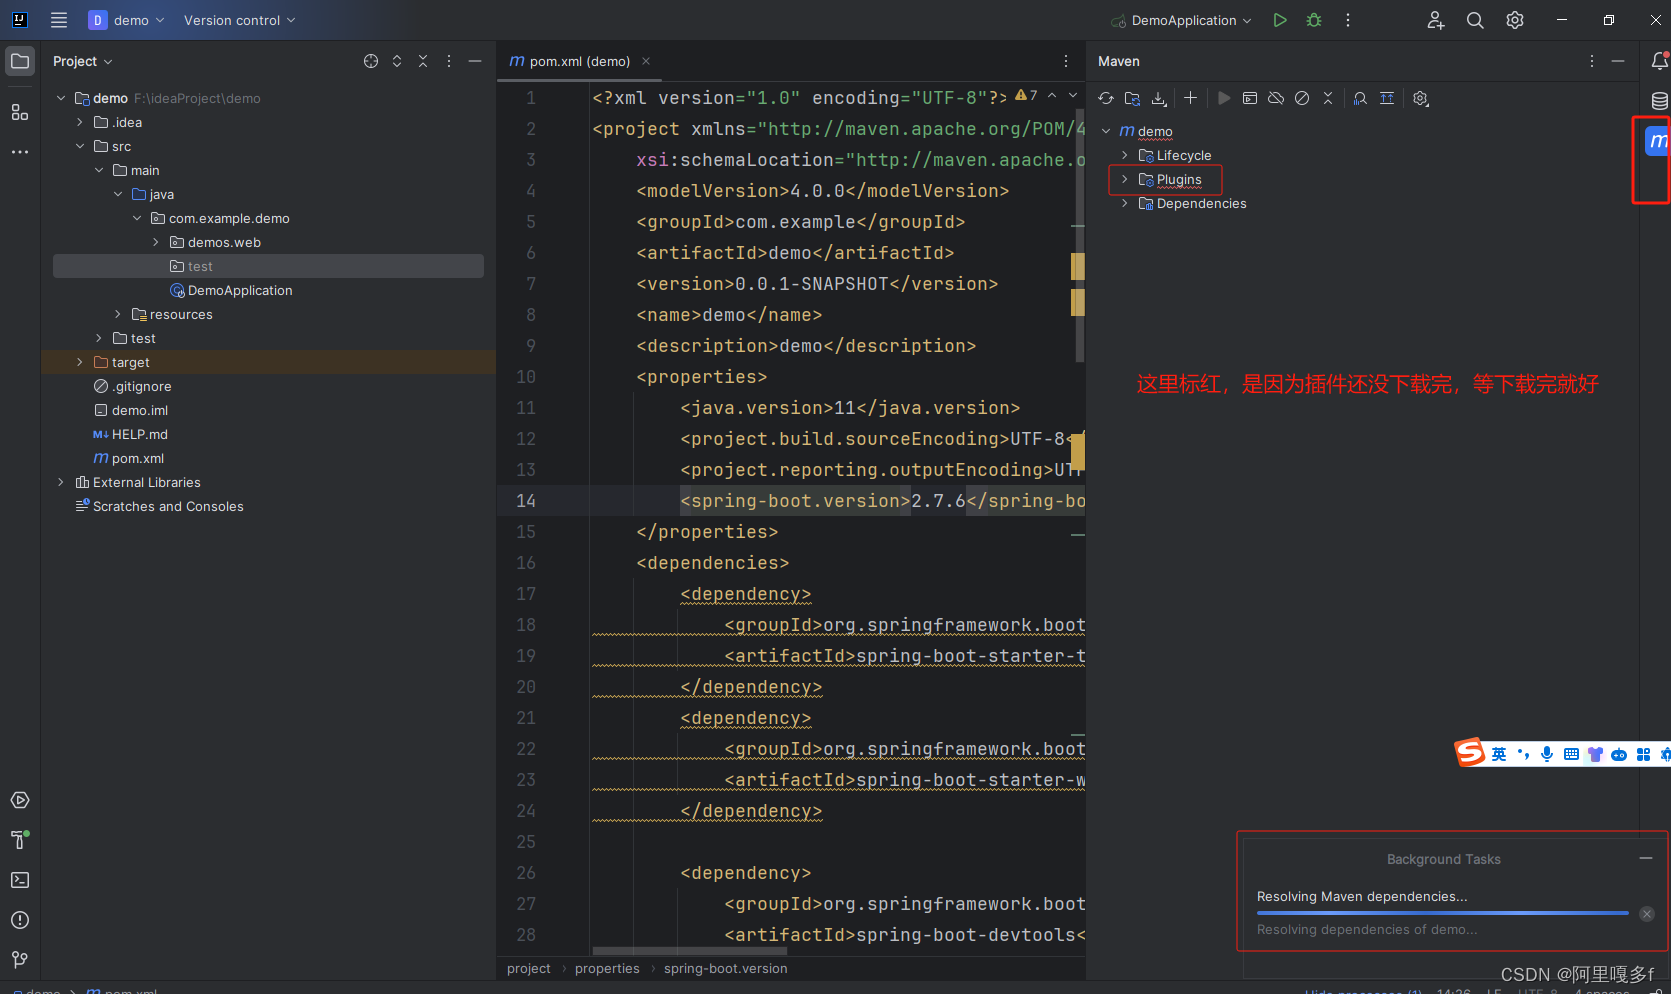Image resolution: width=1671 pixels, height=994 pixels.
Task: Open main hamburger menu
Action: 59,20
